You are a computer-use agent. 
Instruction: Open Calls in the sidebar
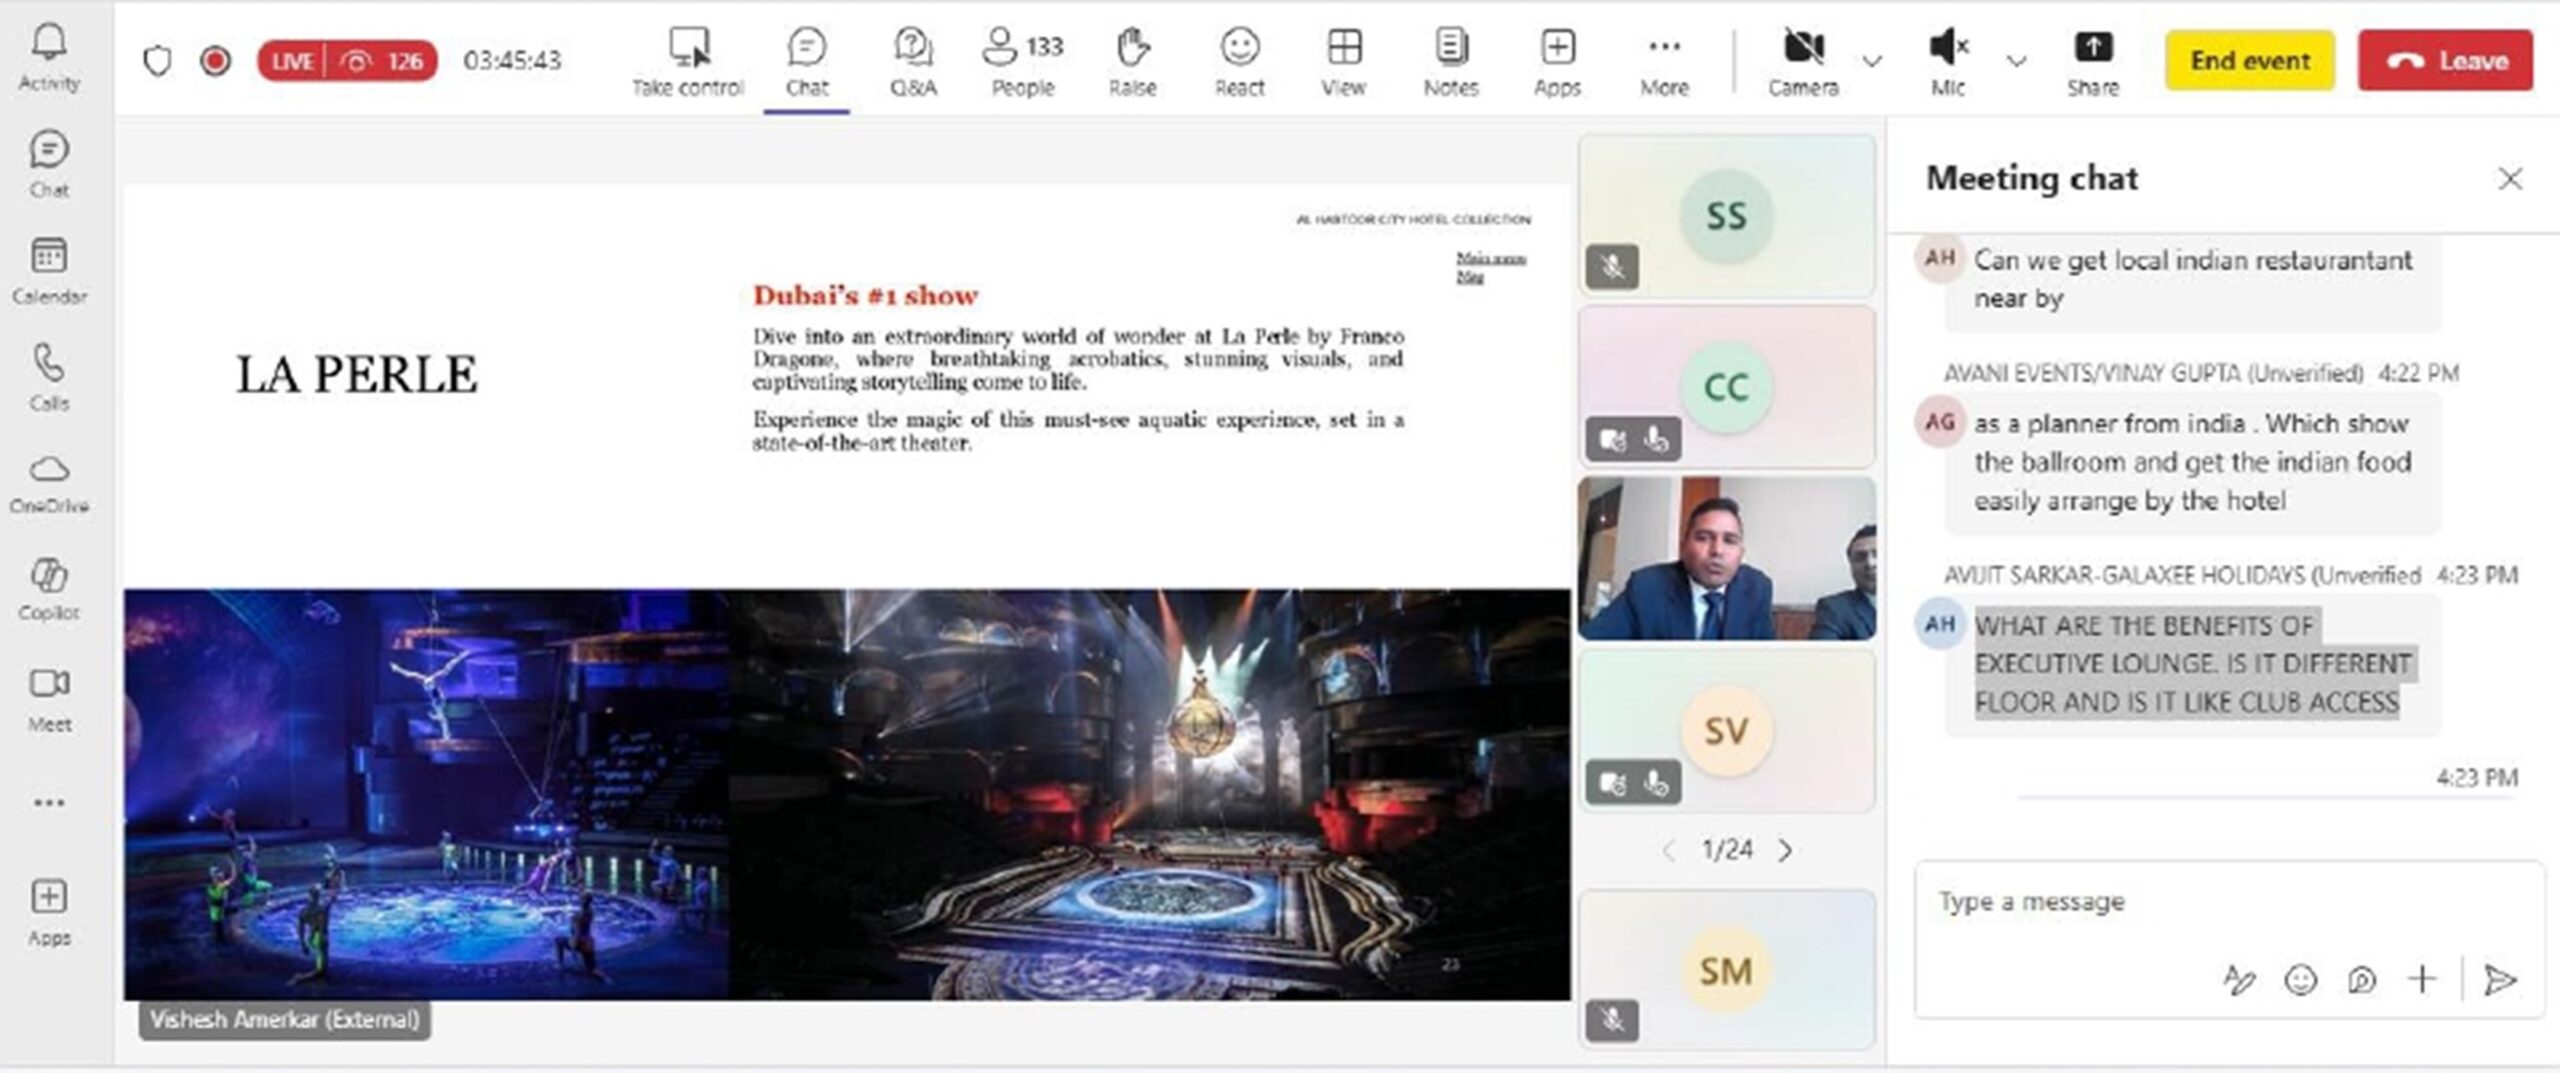(49, 378)
